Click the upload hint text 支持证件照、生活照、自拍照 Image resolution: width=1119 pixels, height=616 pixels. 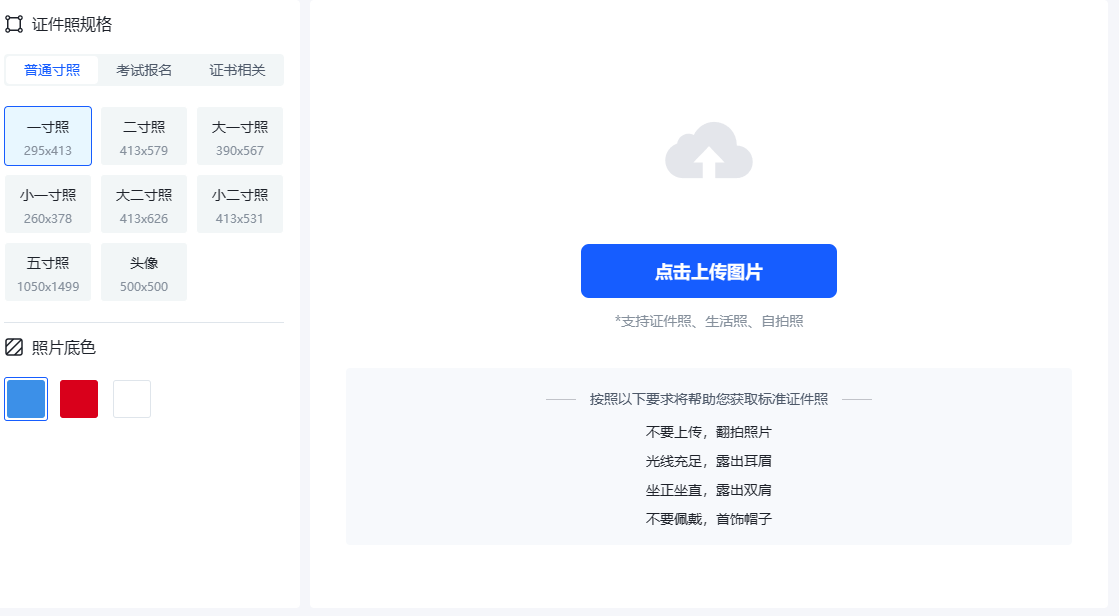click(x=708, y=321)
